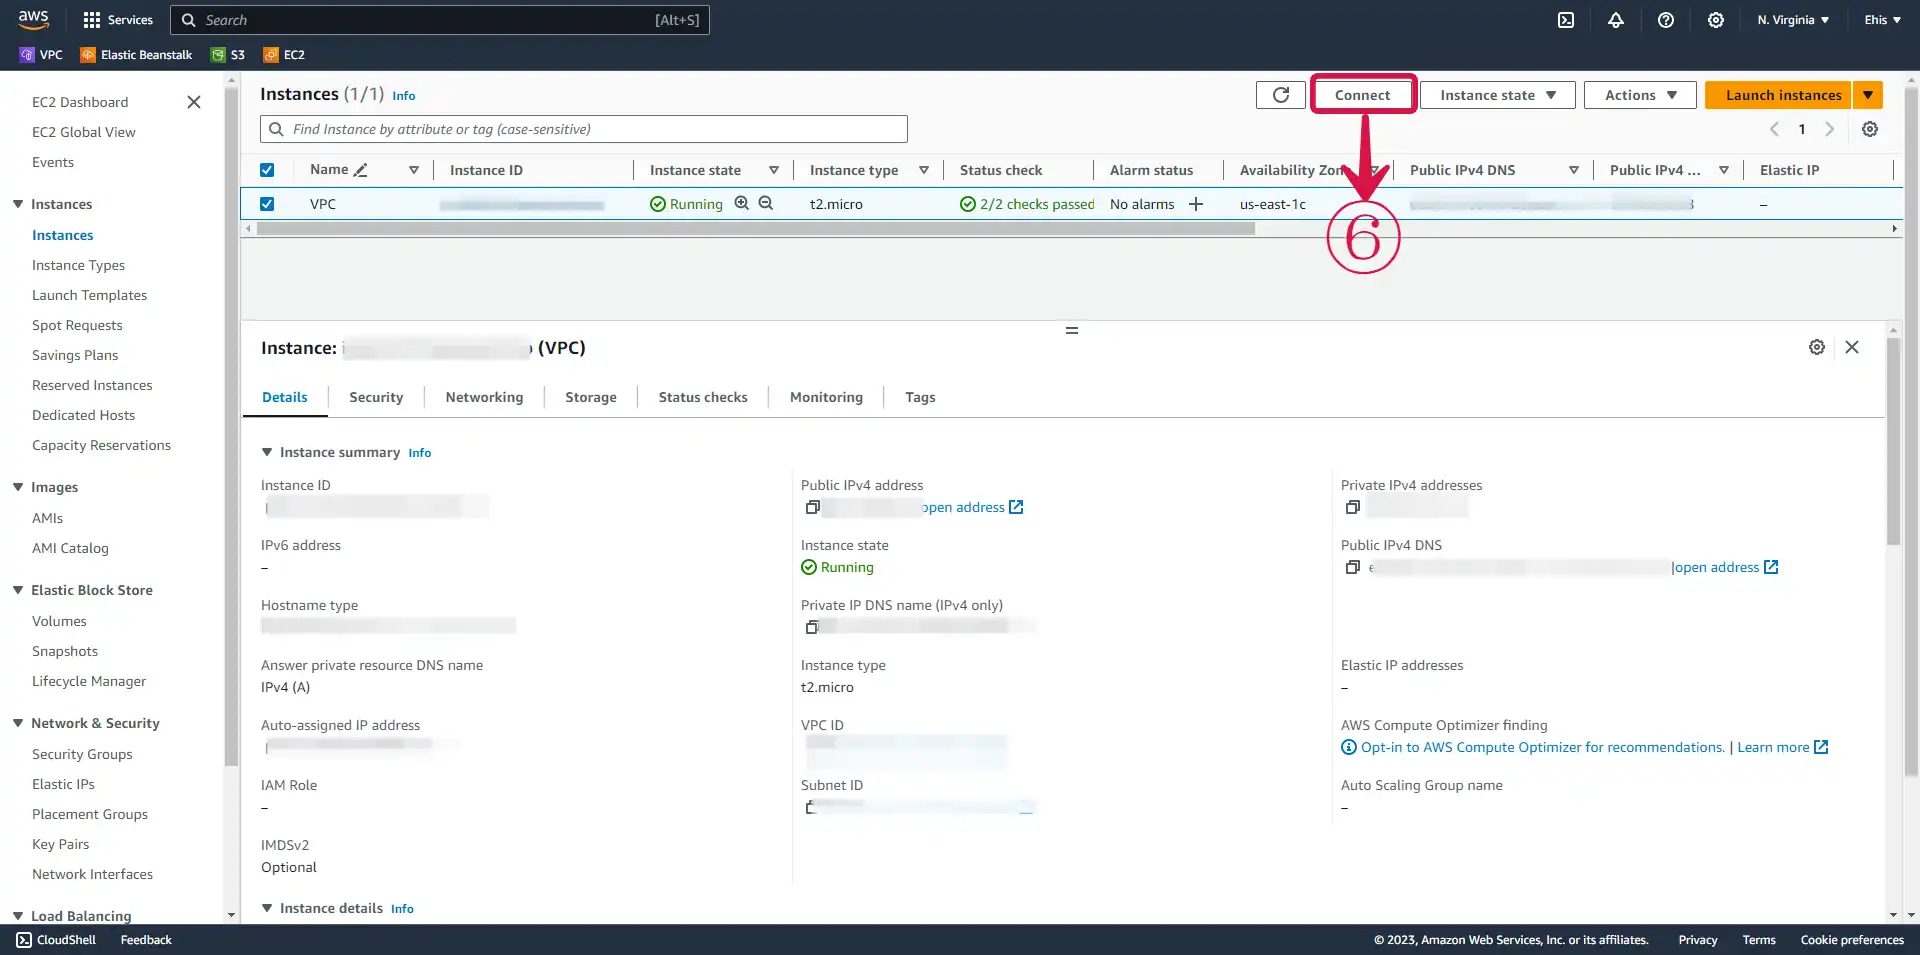
Task: Open CloudShell from the footer
Action: coord(56,940)
